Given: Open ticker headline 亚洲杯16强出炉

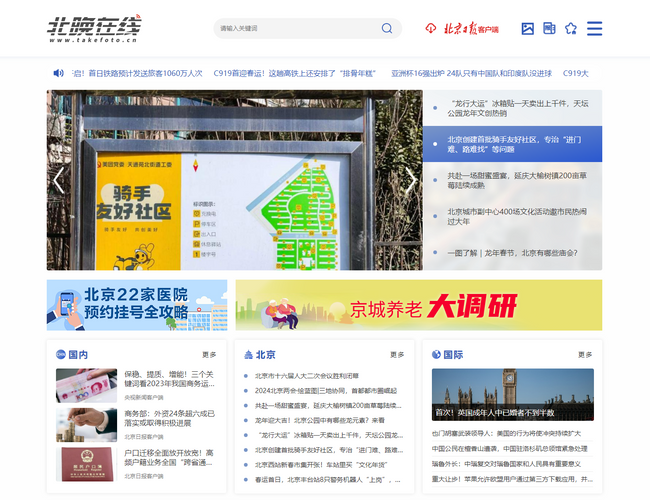Looking at the screenshot, I should tap(472, 73).
